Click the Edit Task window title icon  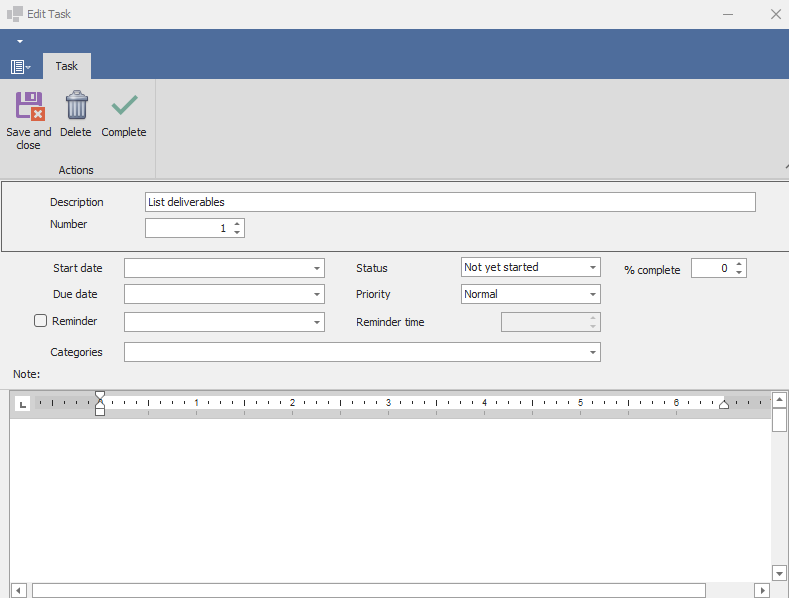[15, 14]
